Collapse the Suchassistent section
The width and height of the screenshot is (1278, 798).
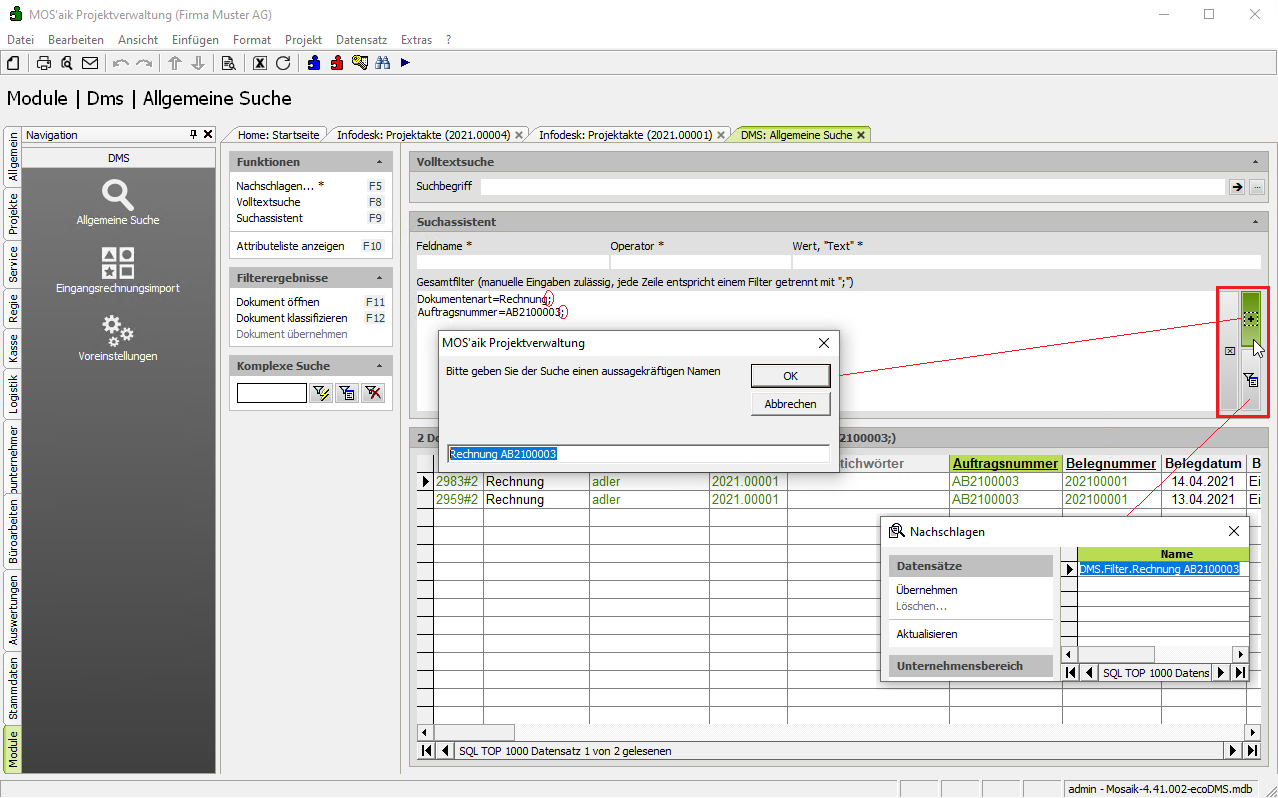coord(1255,222)
